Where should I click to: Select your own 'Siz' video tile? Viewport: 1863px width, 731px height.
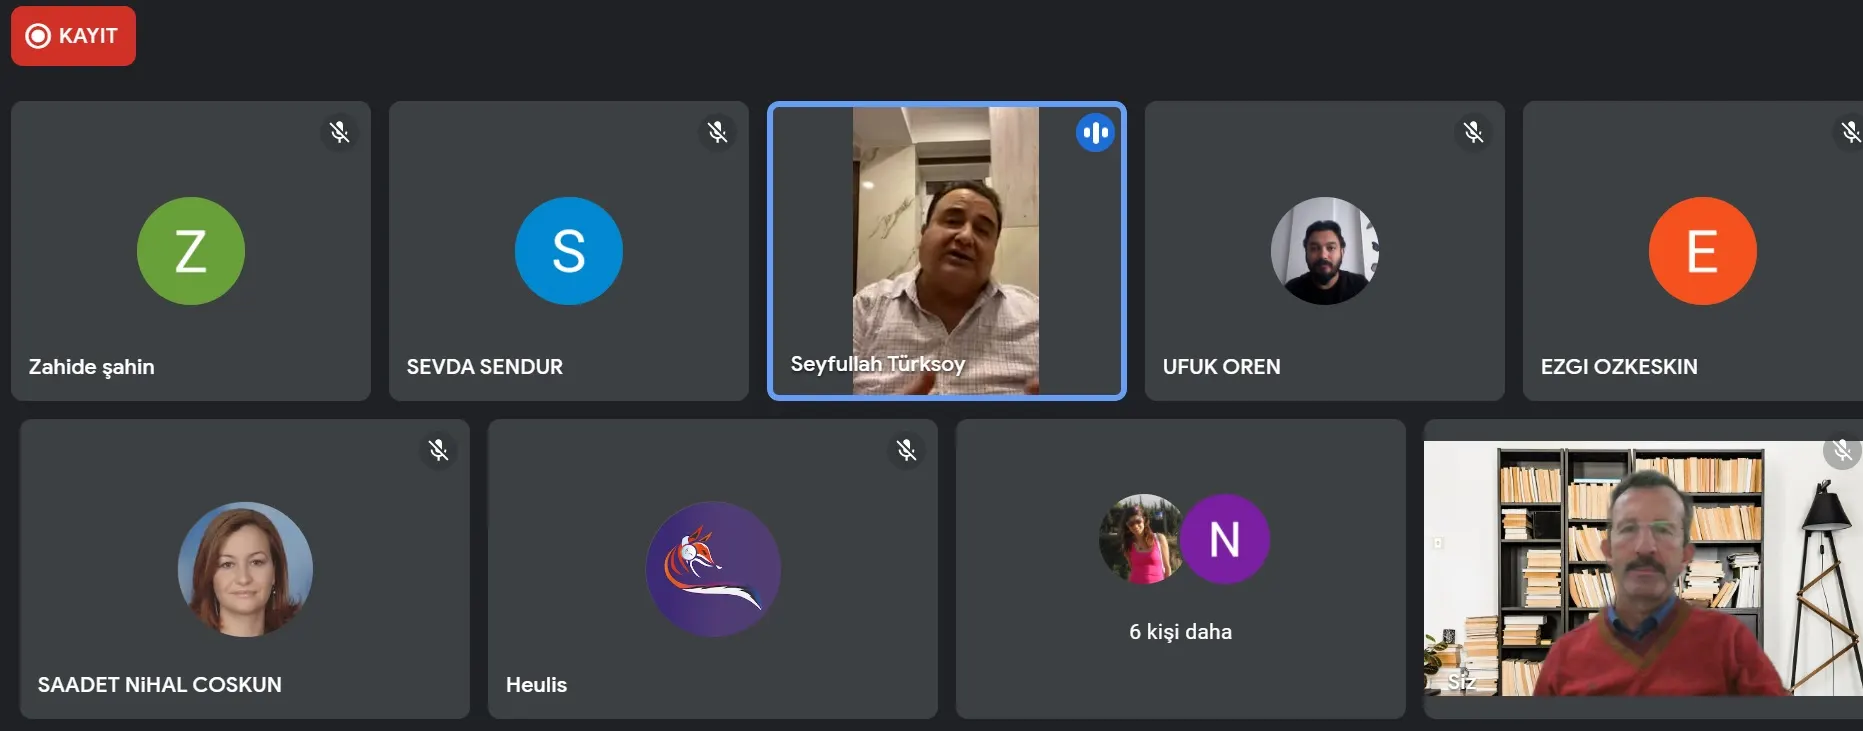click(x=1643, y=568)
